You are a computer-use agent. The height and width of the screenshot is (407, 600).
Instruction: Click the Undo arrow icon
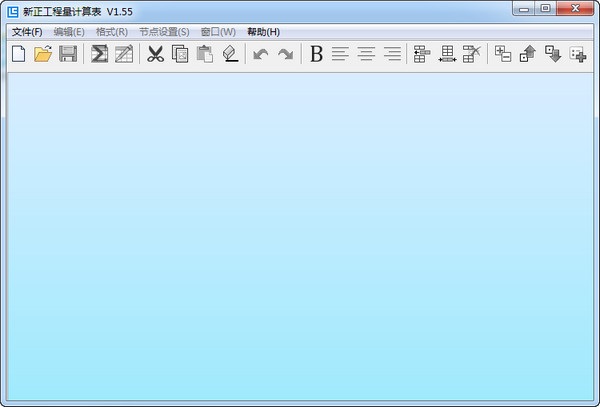(261, 54)
